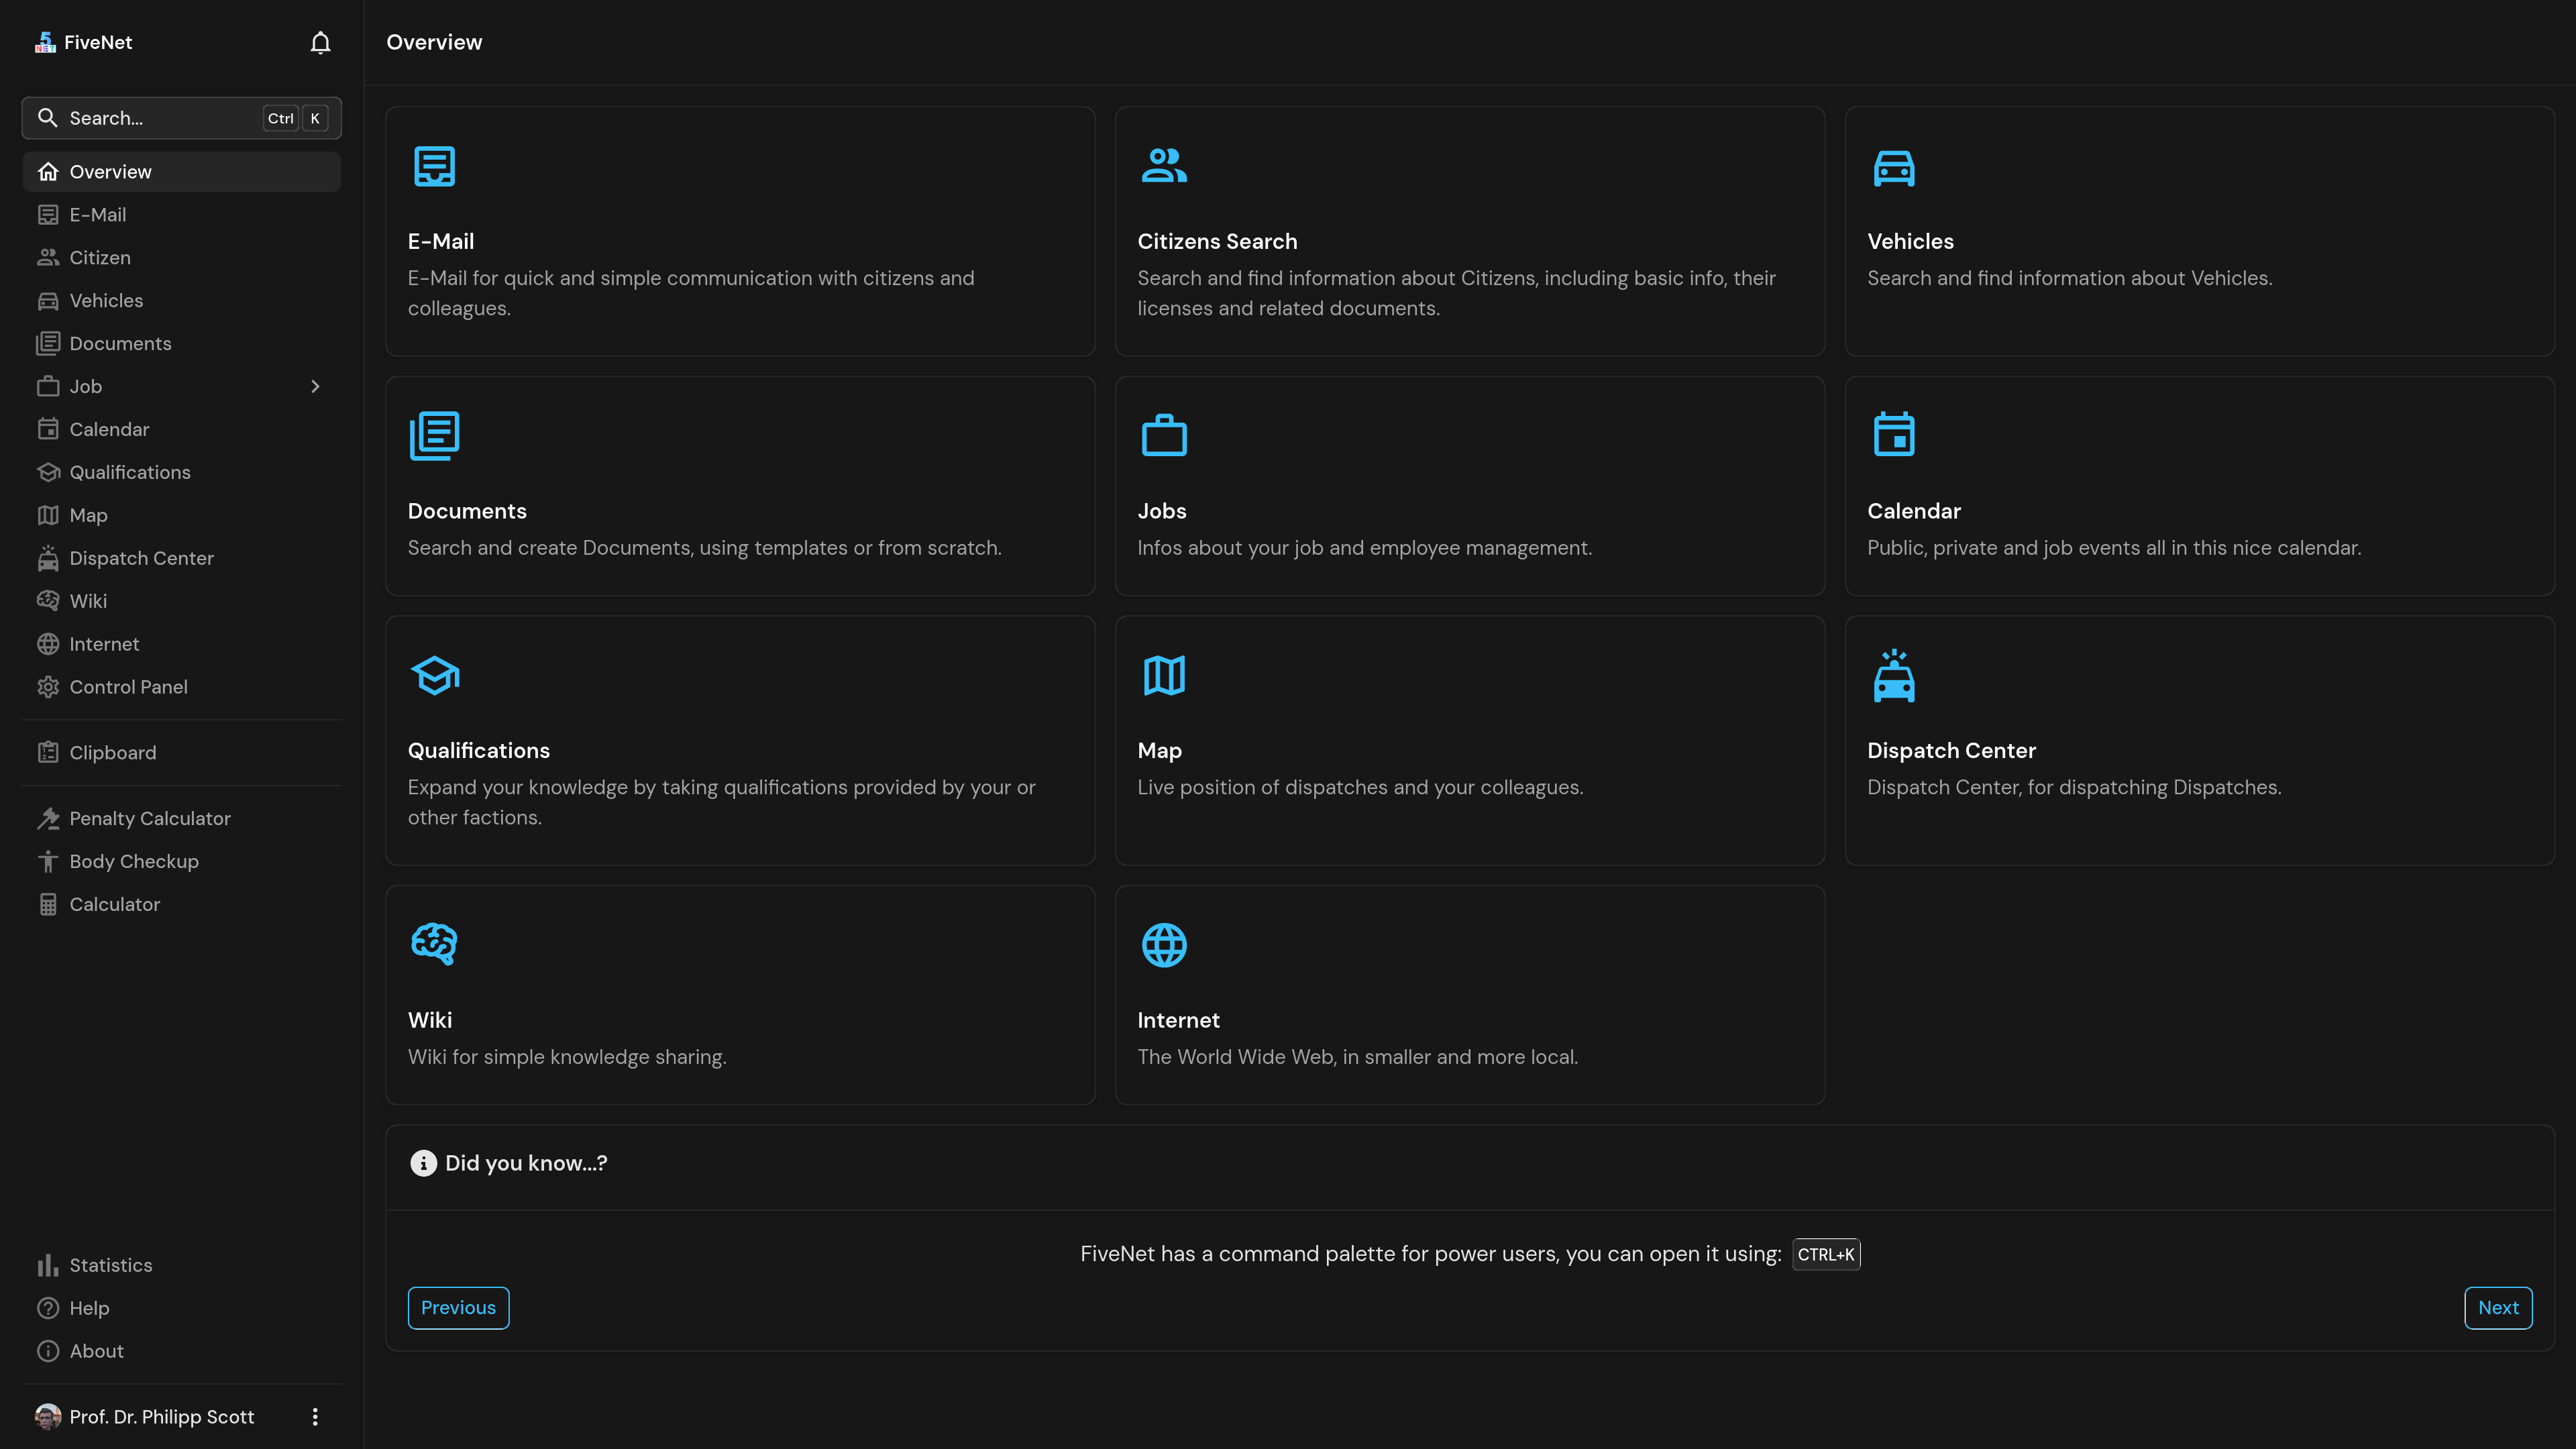Click the Citizens Search people icon

pyautogui.click(x=1164, y=165)
